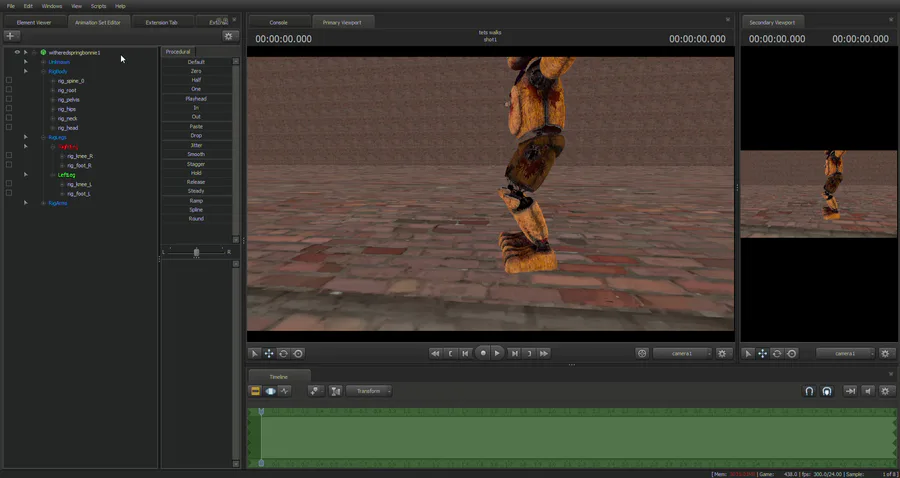900x478 pixels.
Task: Choose the rotate tool in Primary Viewport
Action: pos(284,353)
